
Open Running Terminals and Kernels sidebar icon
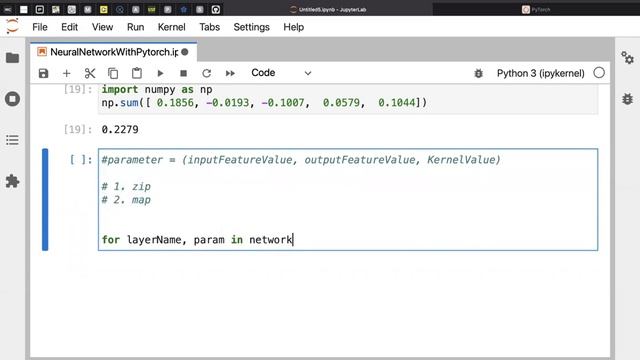point(12,99)
